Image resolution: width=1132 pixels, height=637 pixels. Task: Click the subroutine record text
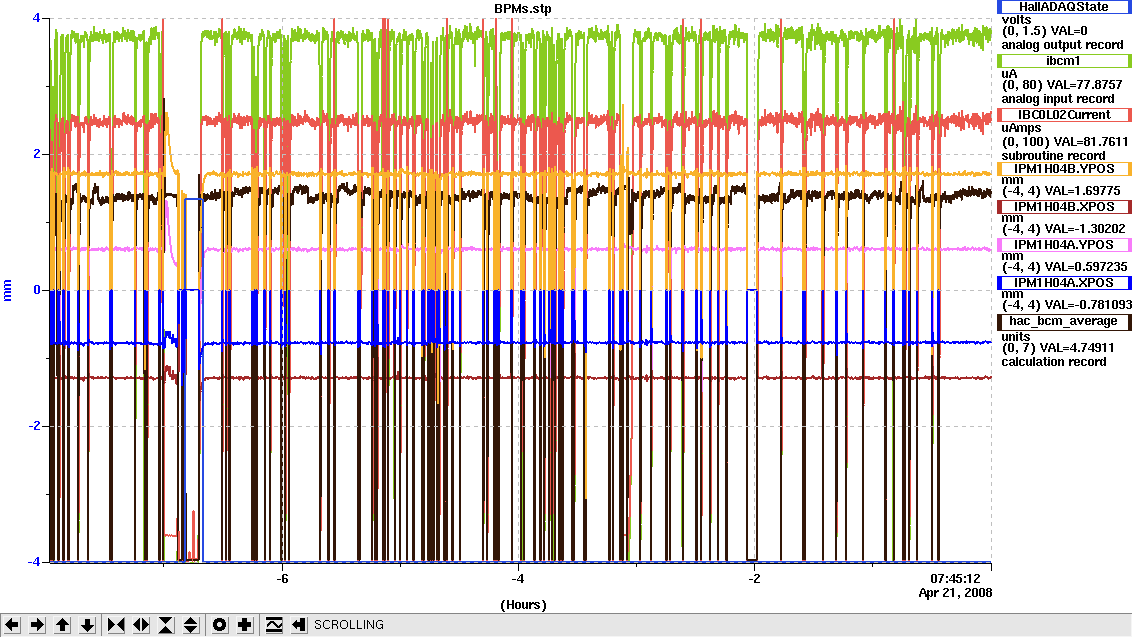pyautogui.click(x=1053, y=156)
